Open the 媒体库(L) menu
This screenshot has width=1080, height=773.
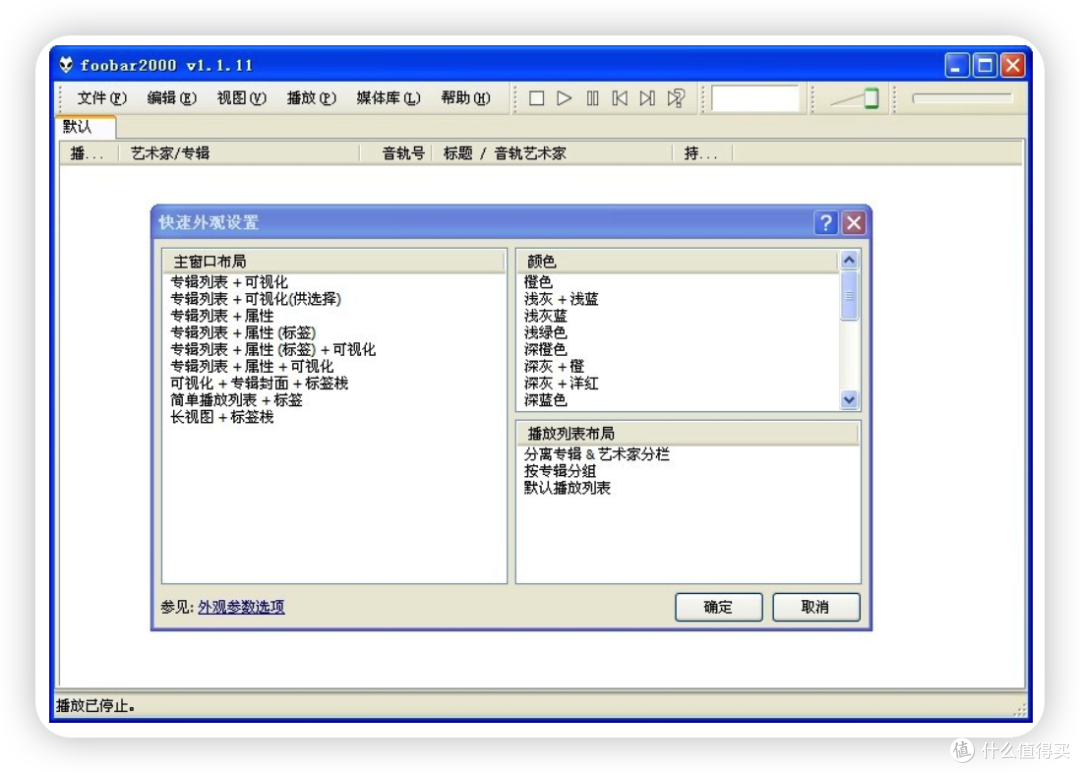tap(388, 98)
